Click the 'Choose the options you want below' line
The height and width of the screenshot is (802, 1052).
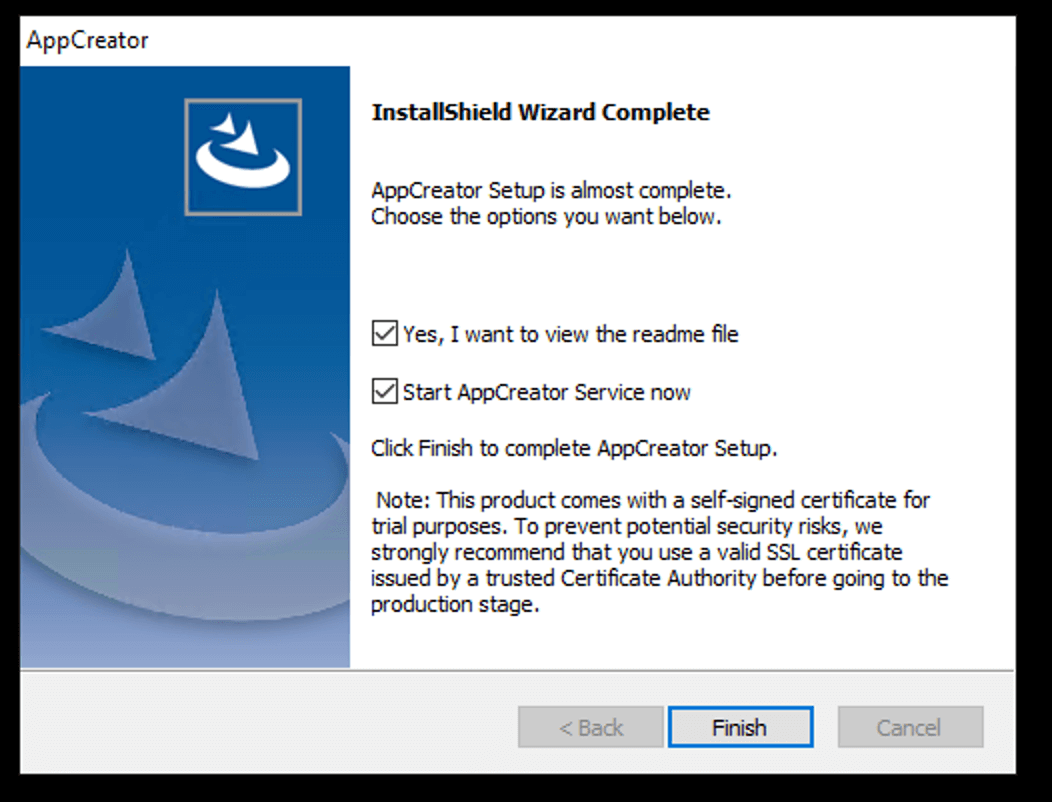coord(545,216)
